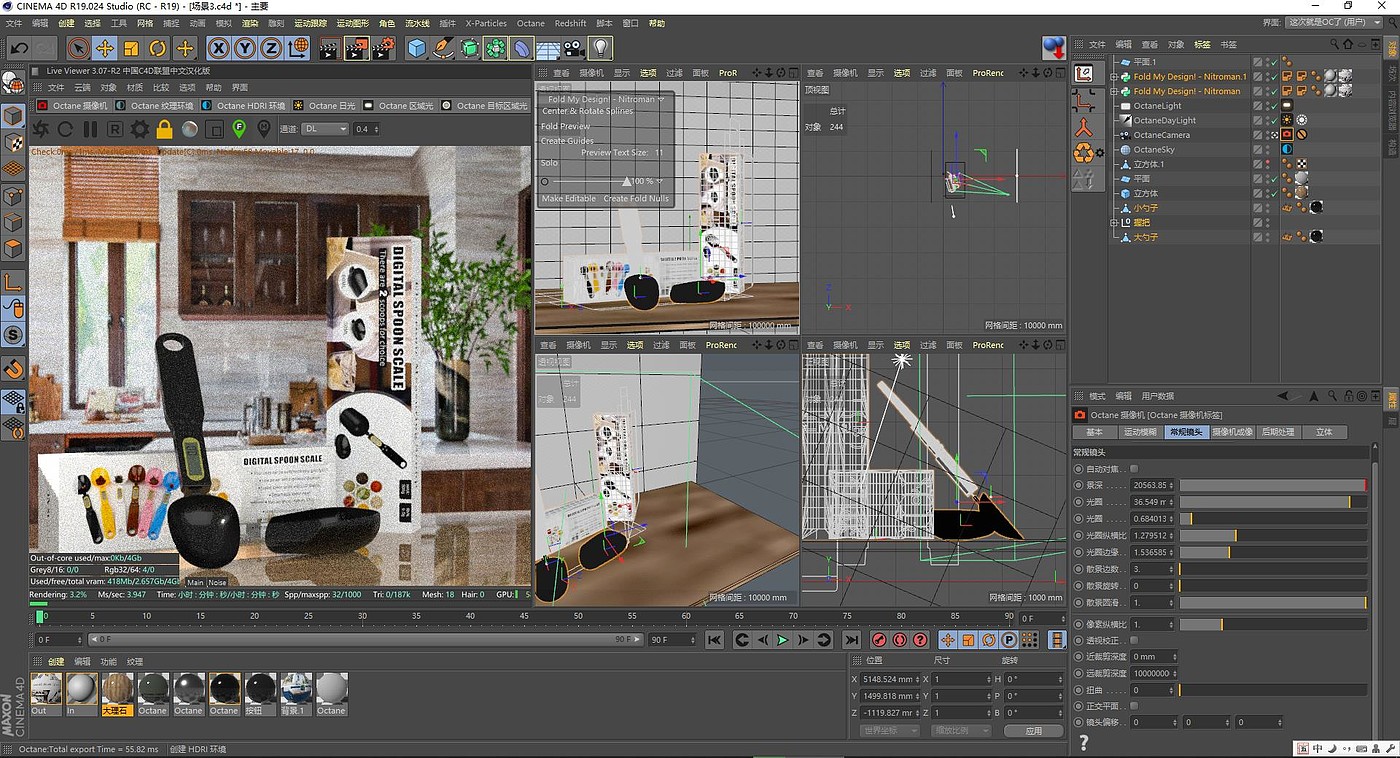The width and height of the screenshot is (1400, 758).
Task: Open the 世界坐标 coordinate dropdown
Action: [x=889, y=731]
